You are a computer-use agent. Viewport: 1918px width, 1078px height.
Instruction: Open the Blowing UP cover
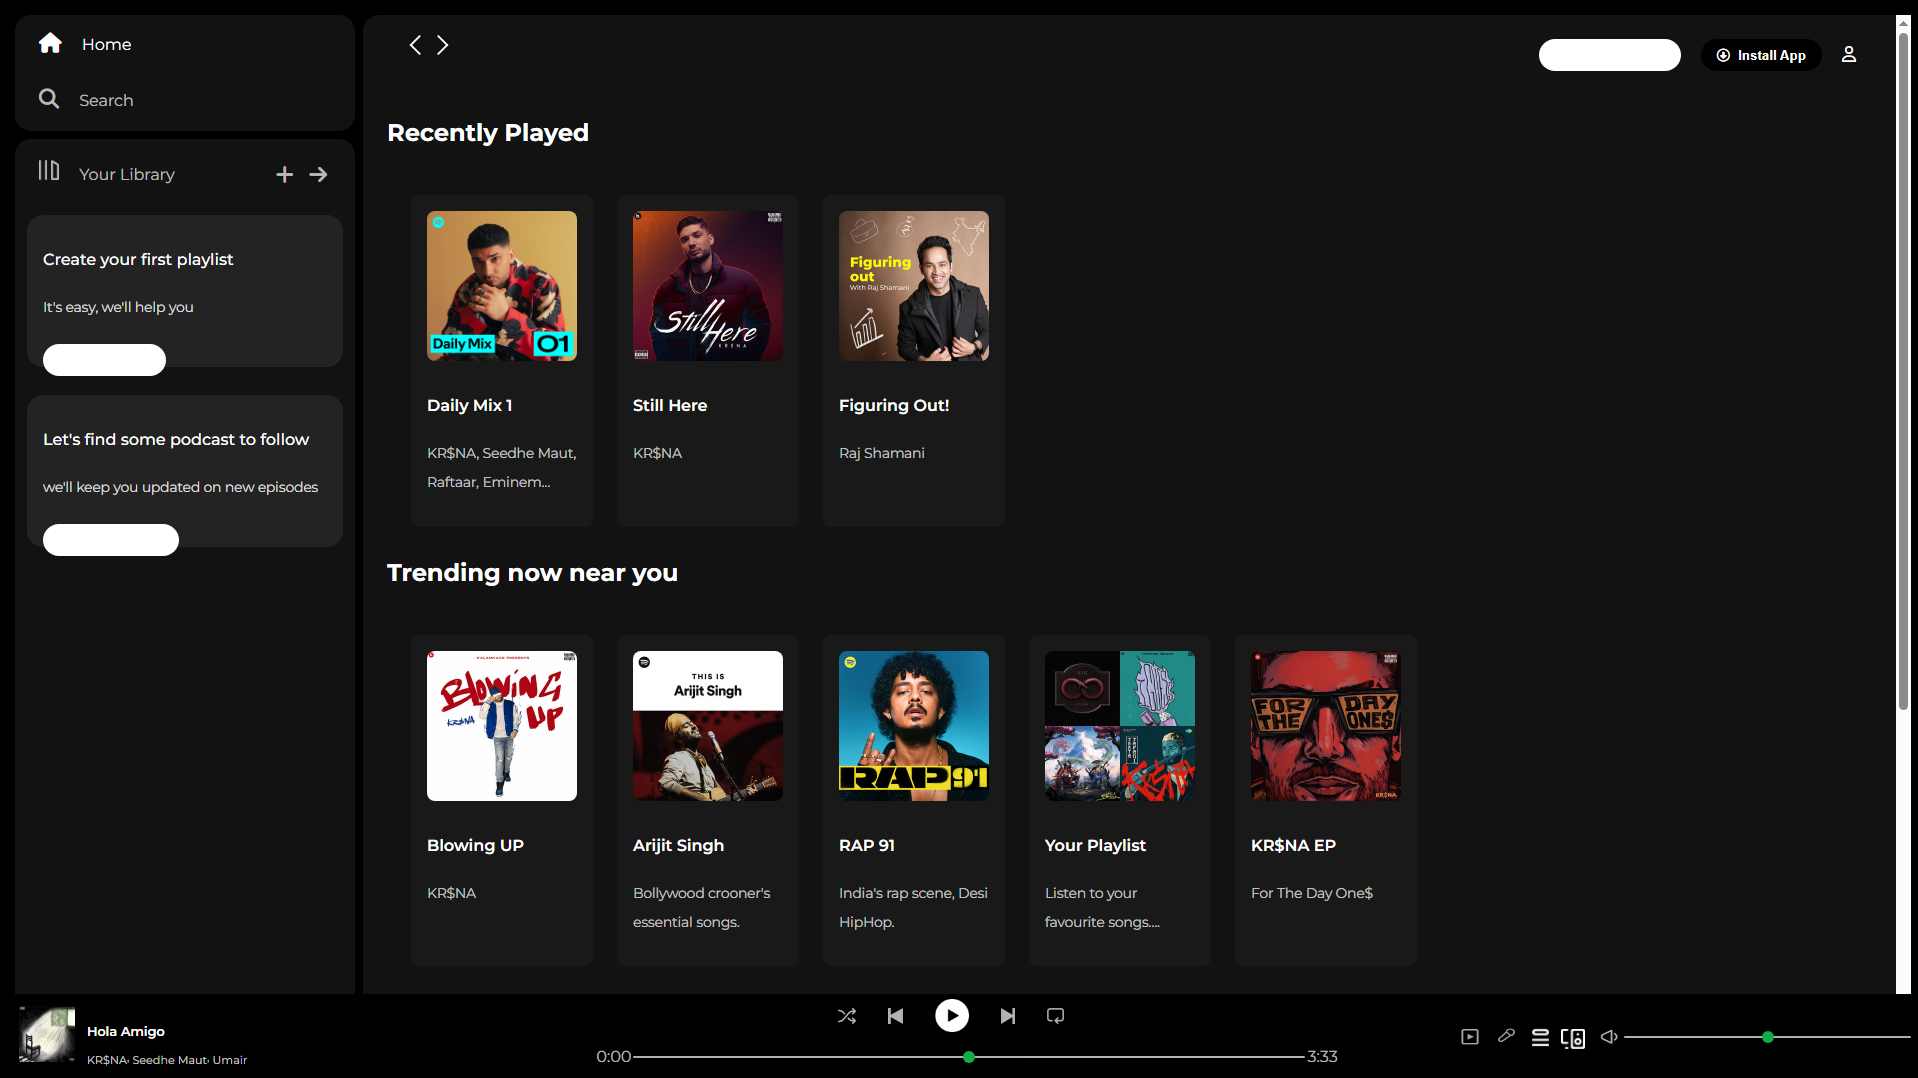[x=502, y=726]
